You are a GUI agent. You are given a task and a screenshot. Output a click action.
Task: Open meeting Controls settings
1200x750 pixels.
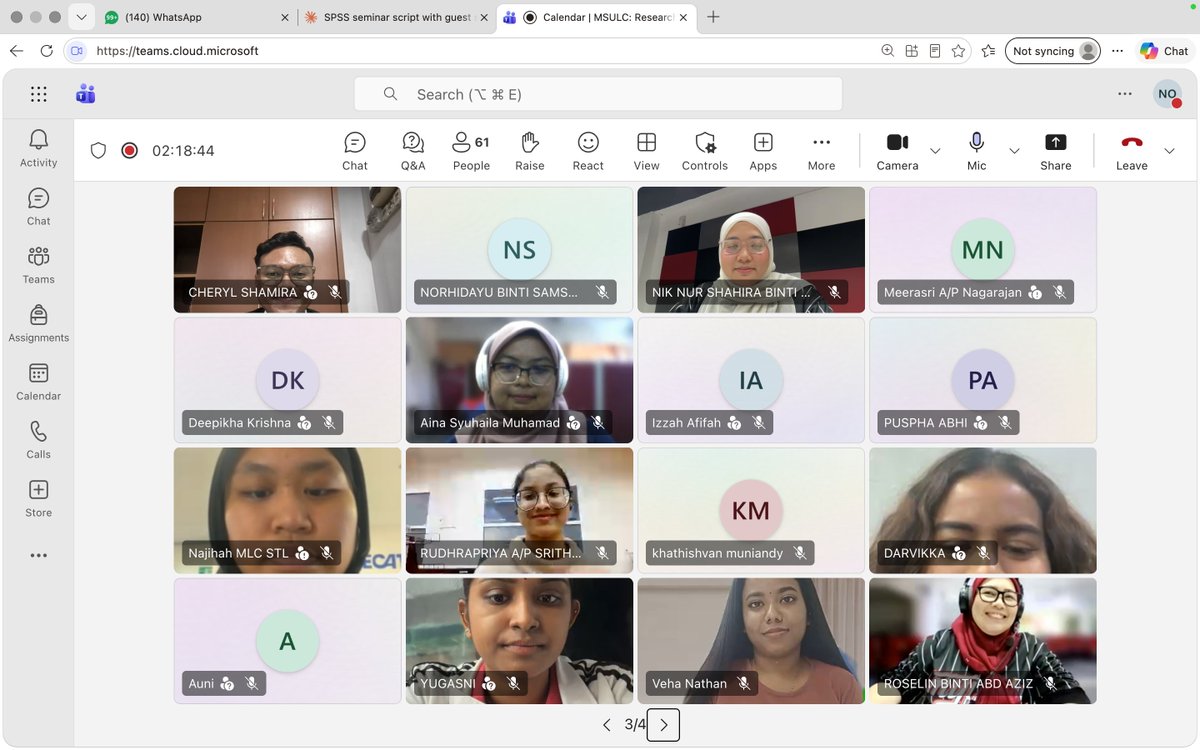click(x=705, y=151)
